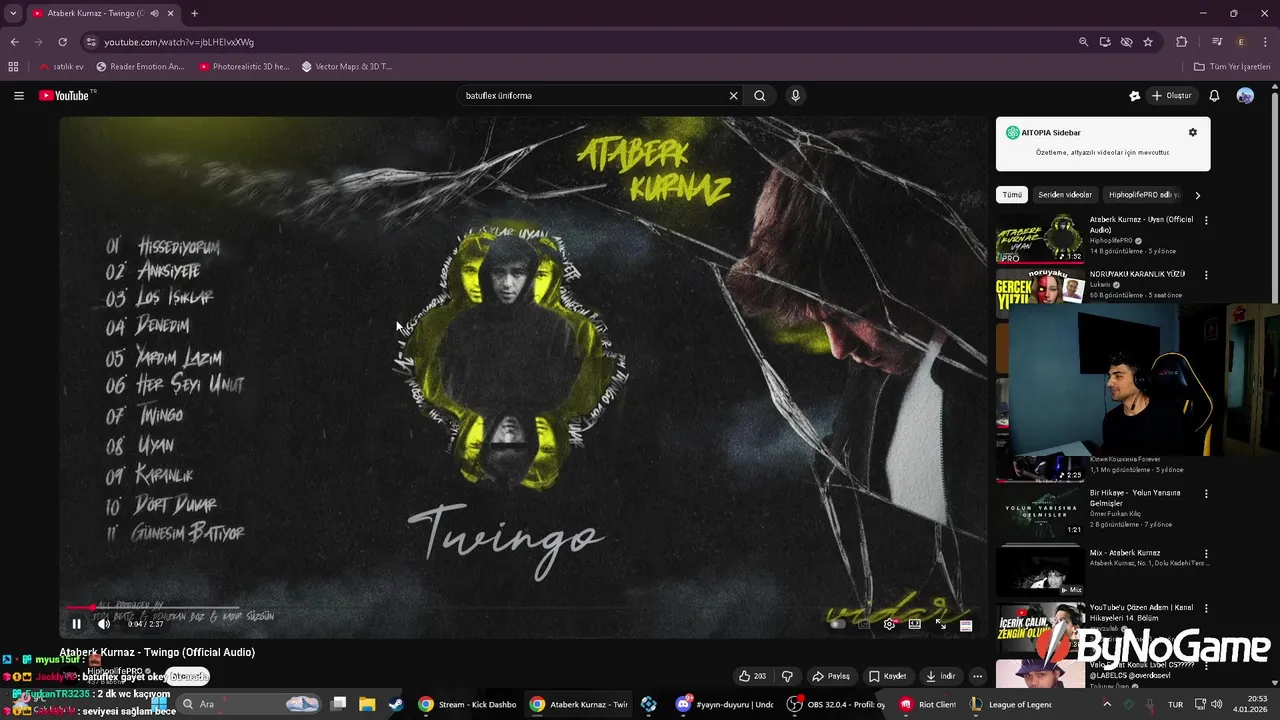Open Chrome extensions puzzle icon
This screenshot has height=720, width=1280.
1182,42
